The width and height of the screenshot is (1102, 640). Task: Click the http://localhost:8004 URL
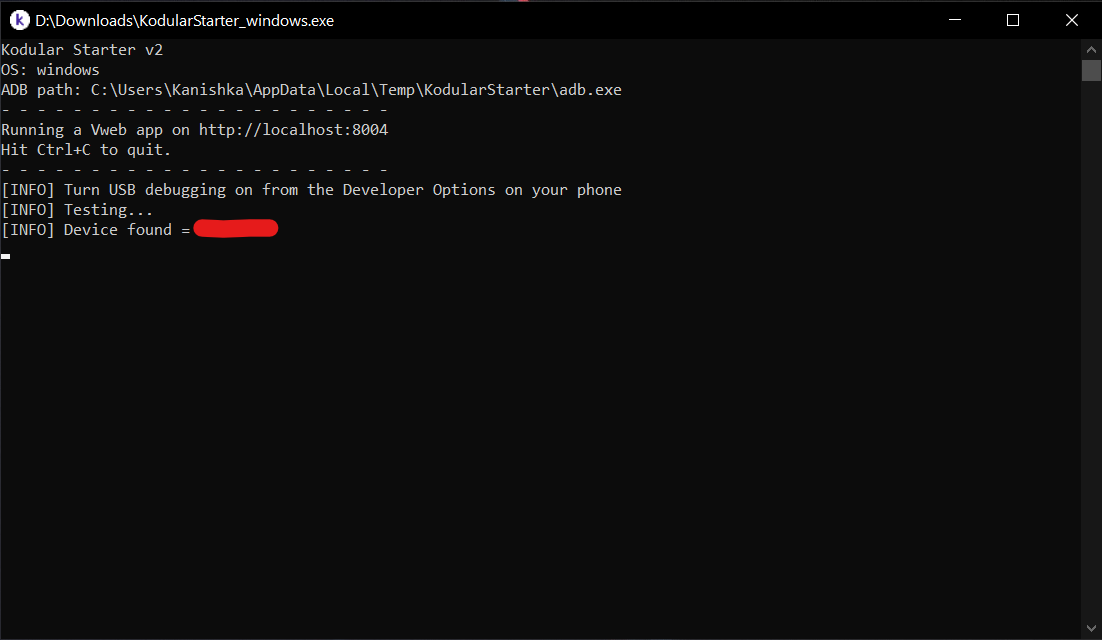(x=293, y=130)
